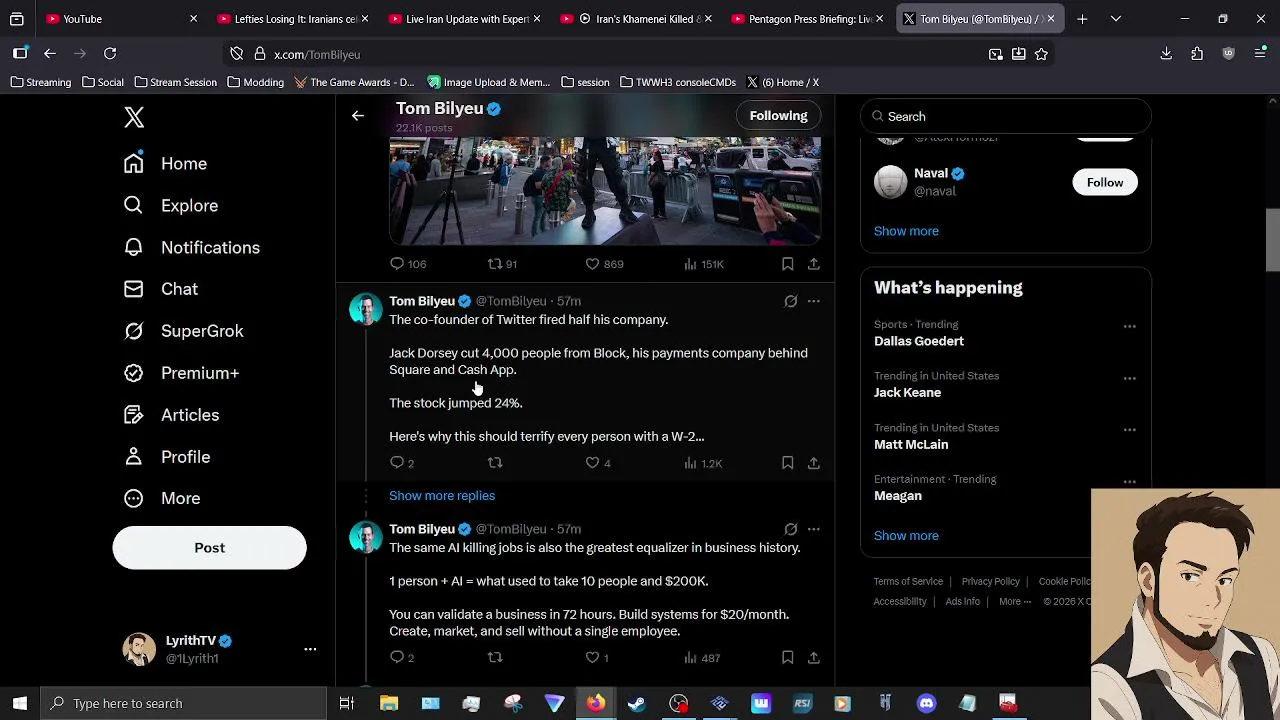Open more options on the Jack Dorsey post

point(813,301)
